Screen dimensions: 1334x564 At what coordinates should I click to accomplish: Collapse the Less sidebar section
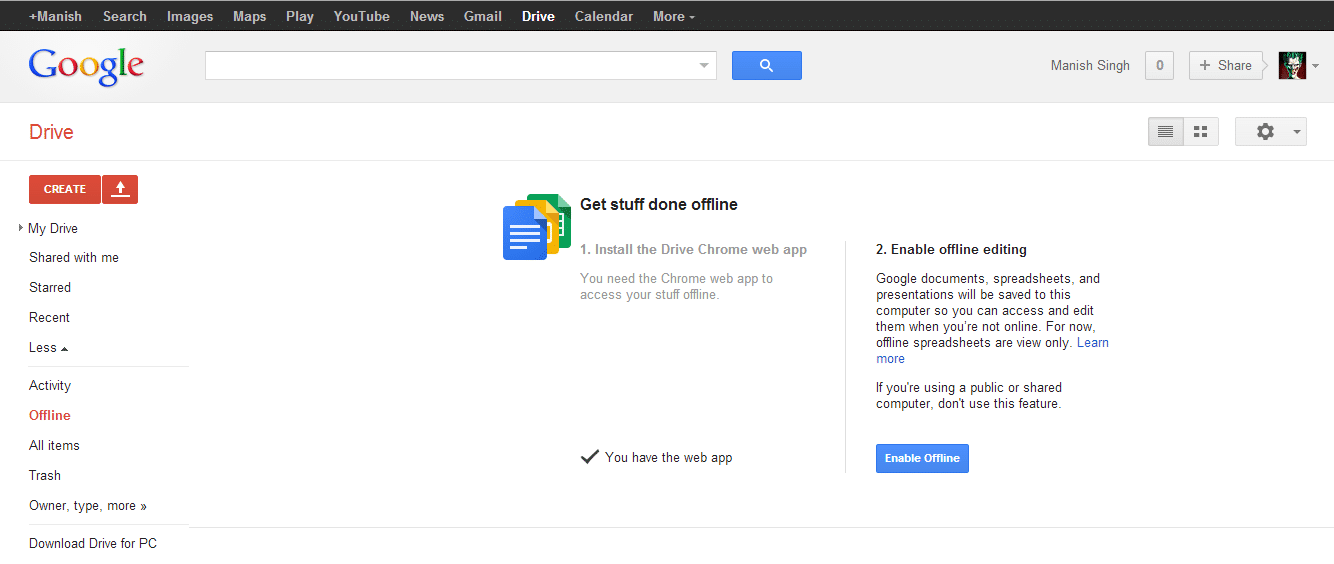(48, 348)
